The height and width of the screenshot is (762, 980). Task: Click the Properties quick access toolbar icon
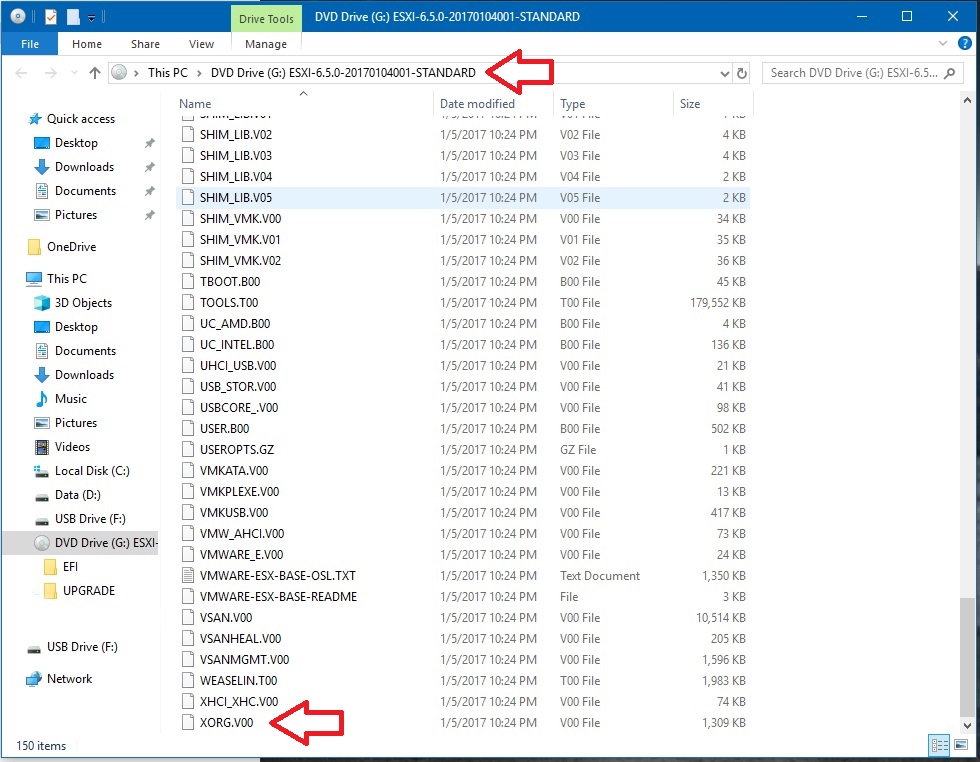51,17
